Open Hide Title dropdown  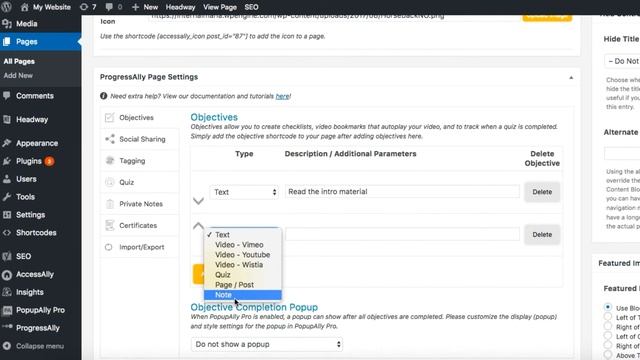pyautogui.click(x=622, y=61)
